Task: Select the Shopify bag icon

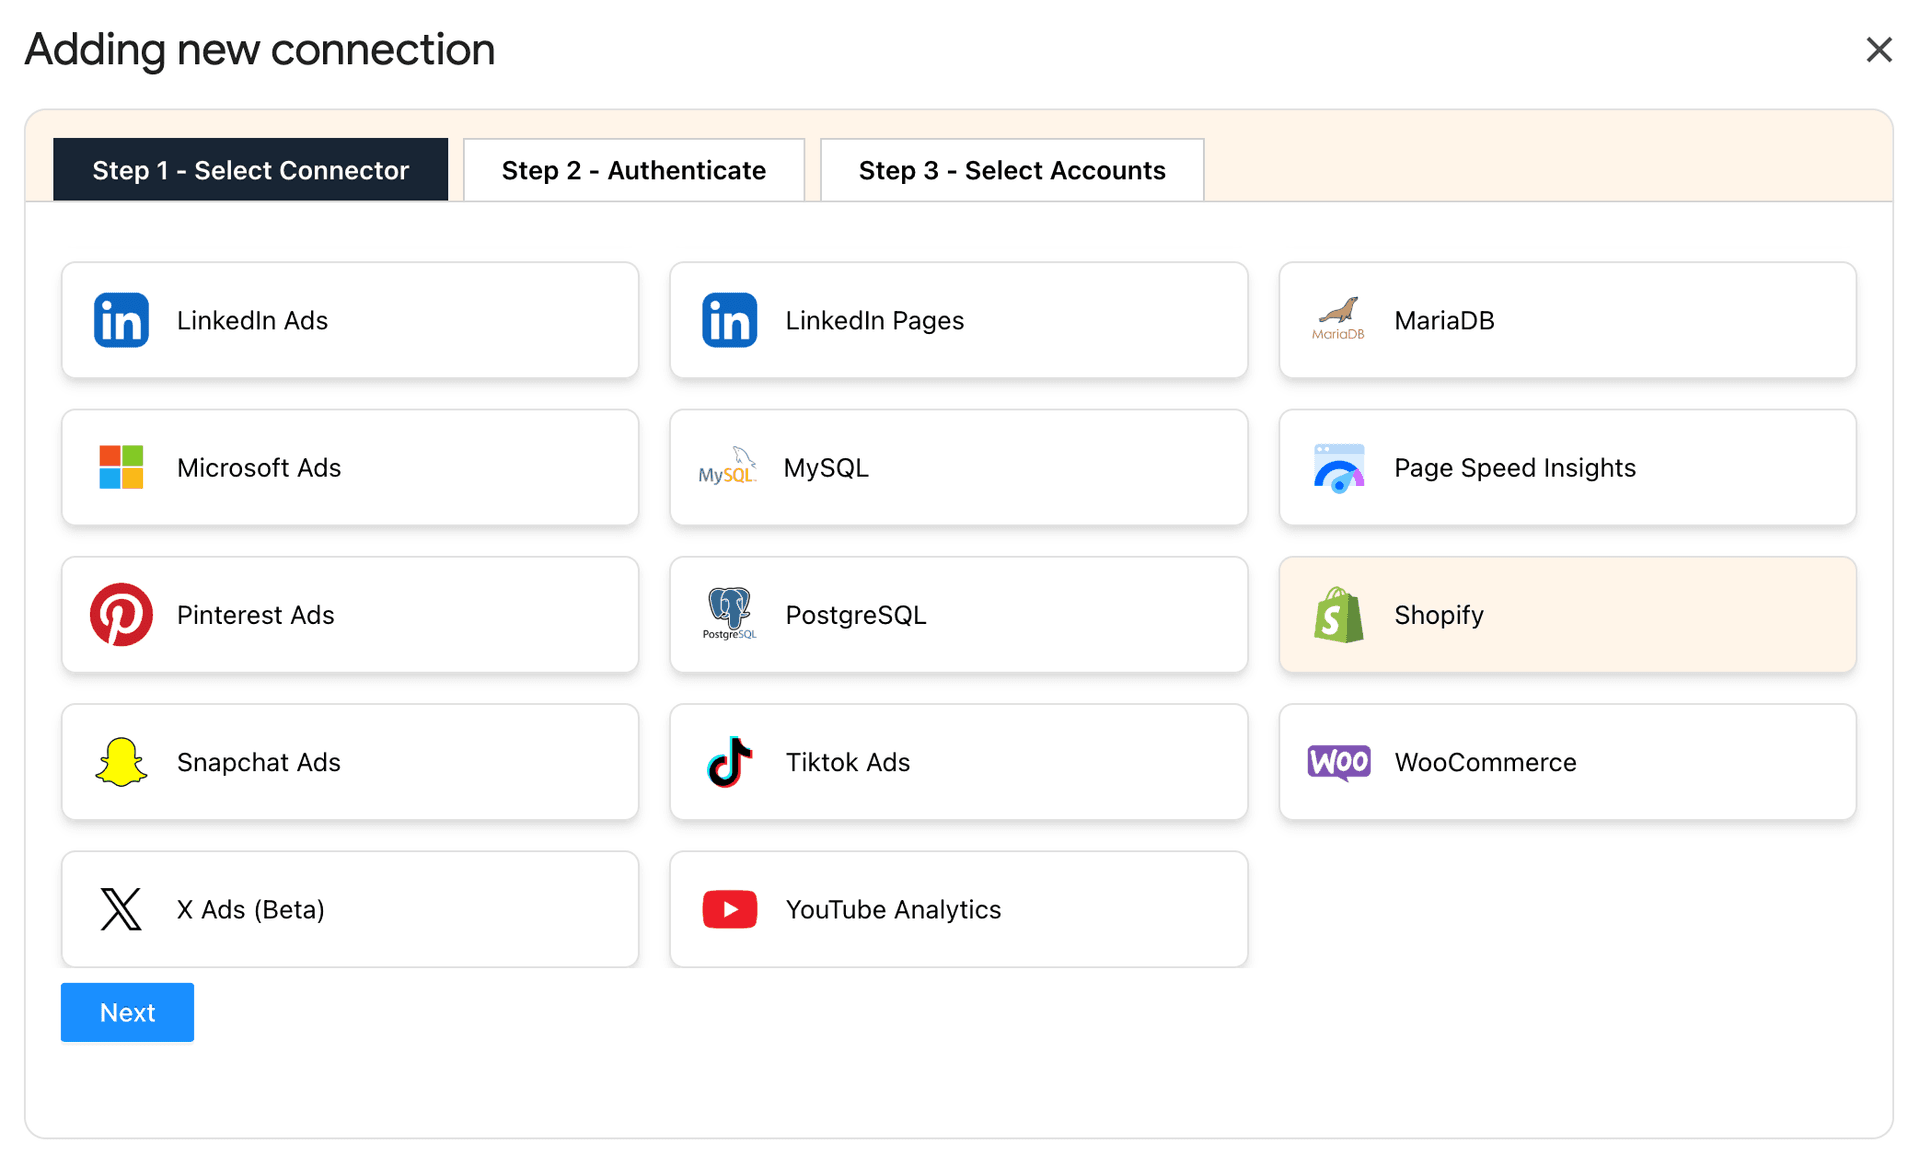Action: (x=1339, y=614)
